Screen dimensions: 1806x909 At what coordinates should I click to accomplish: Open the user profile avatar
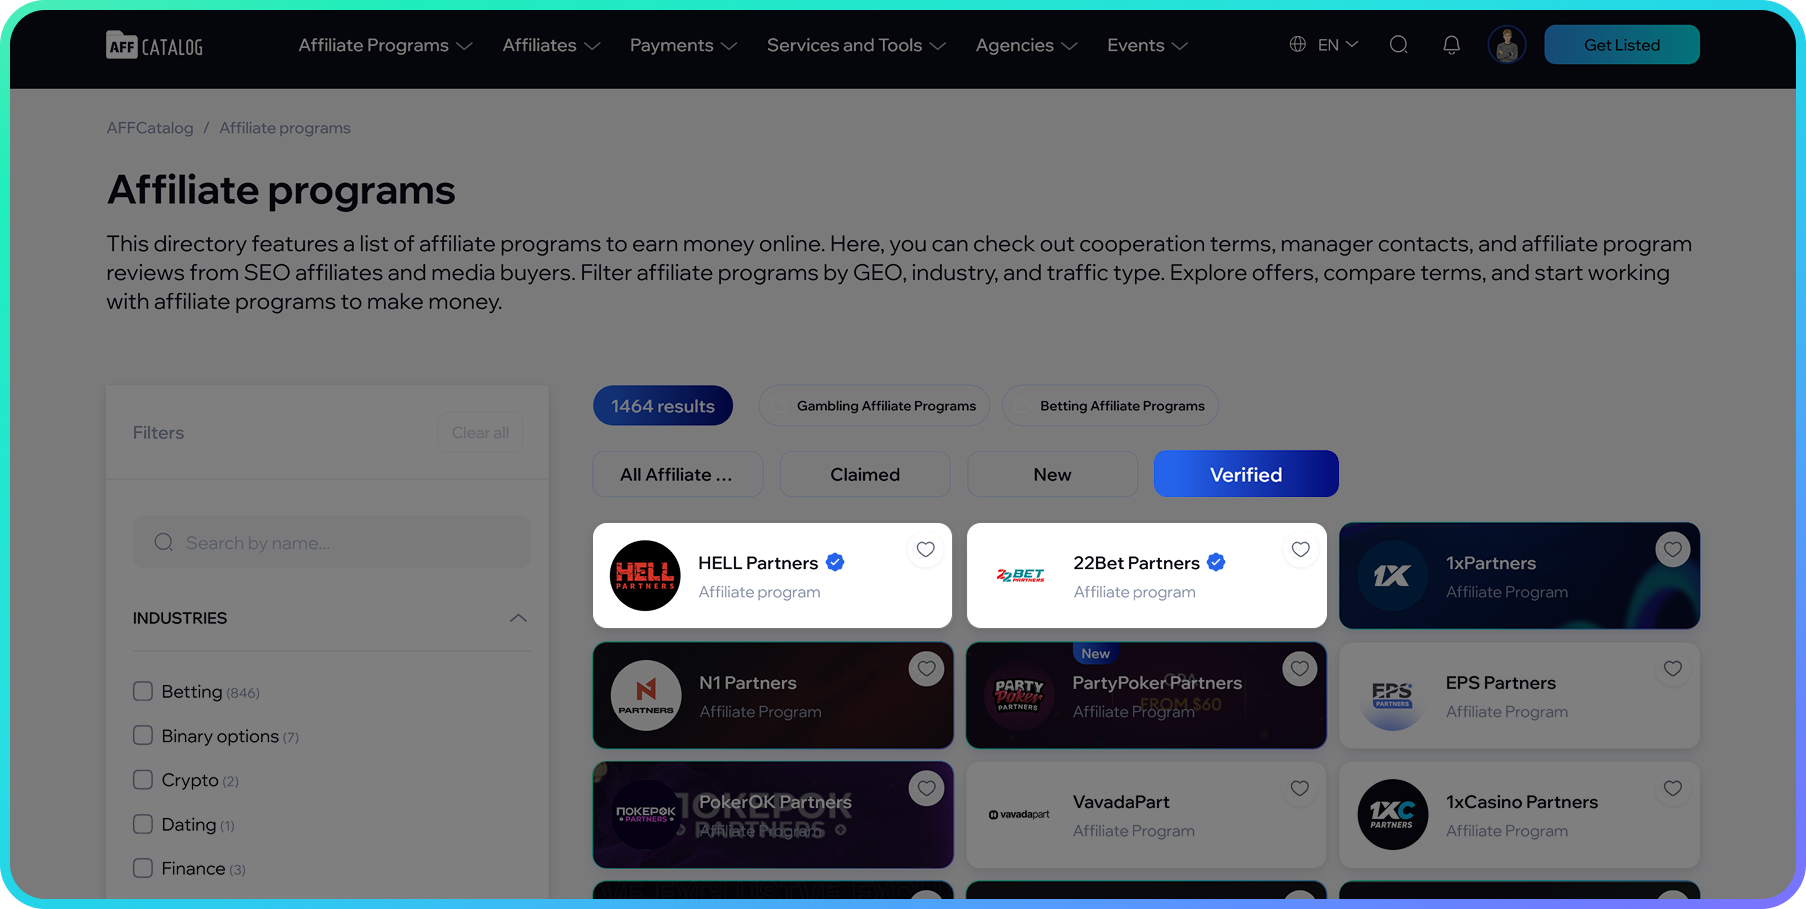pyautogui.click(x=1506, y=45)
